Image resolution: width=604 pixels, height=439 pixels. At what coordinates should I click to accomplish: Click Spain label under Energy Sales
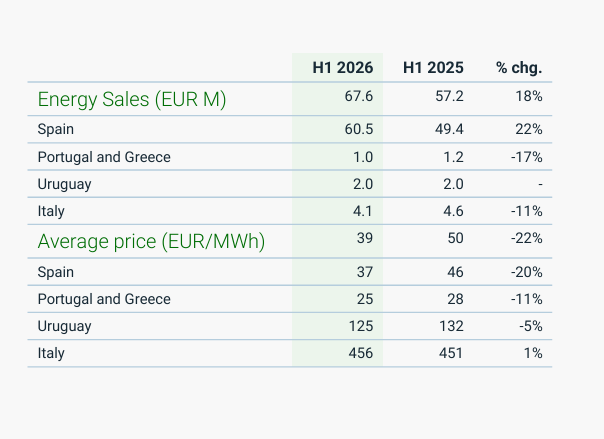click(x=55, y=129)
